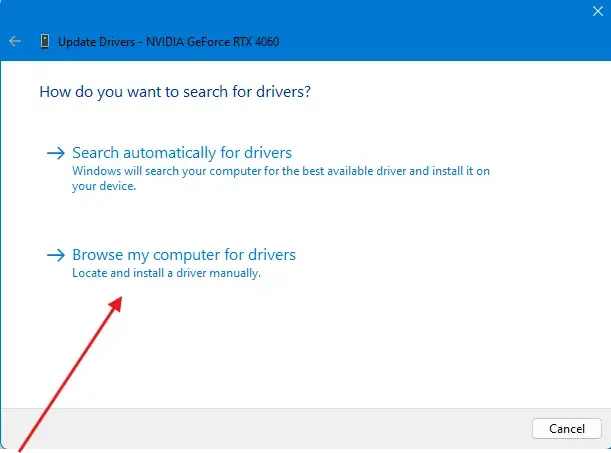Click 'Locate and install a driver manually' text
Viewport: 611px width, 453px height.
click(166, 273)
